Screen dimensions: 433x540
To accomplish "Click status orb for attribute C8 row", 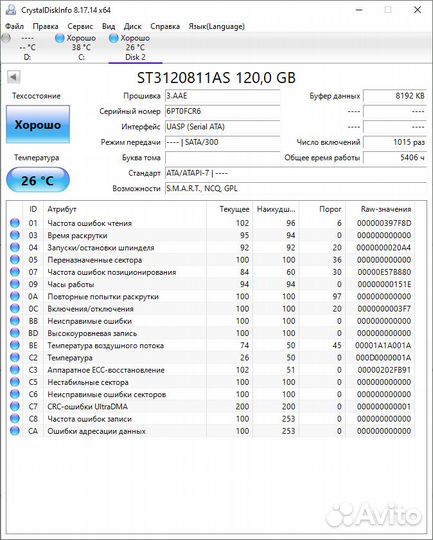I will click(x=15, y=418).
